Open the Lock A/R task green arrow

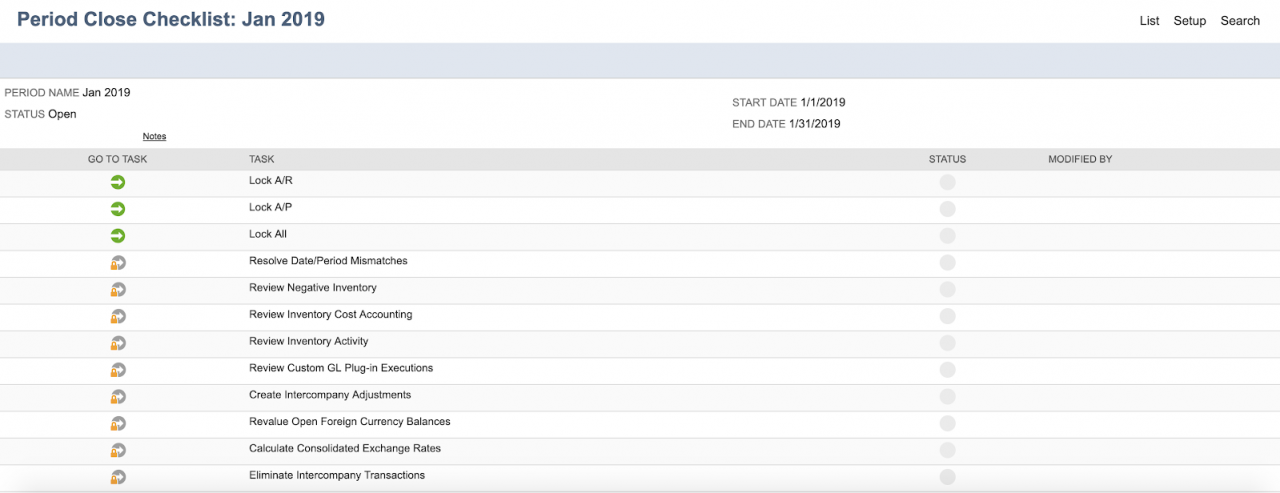(118, 182)
